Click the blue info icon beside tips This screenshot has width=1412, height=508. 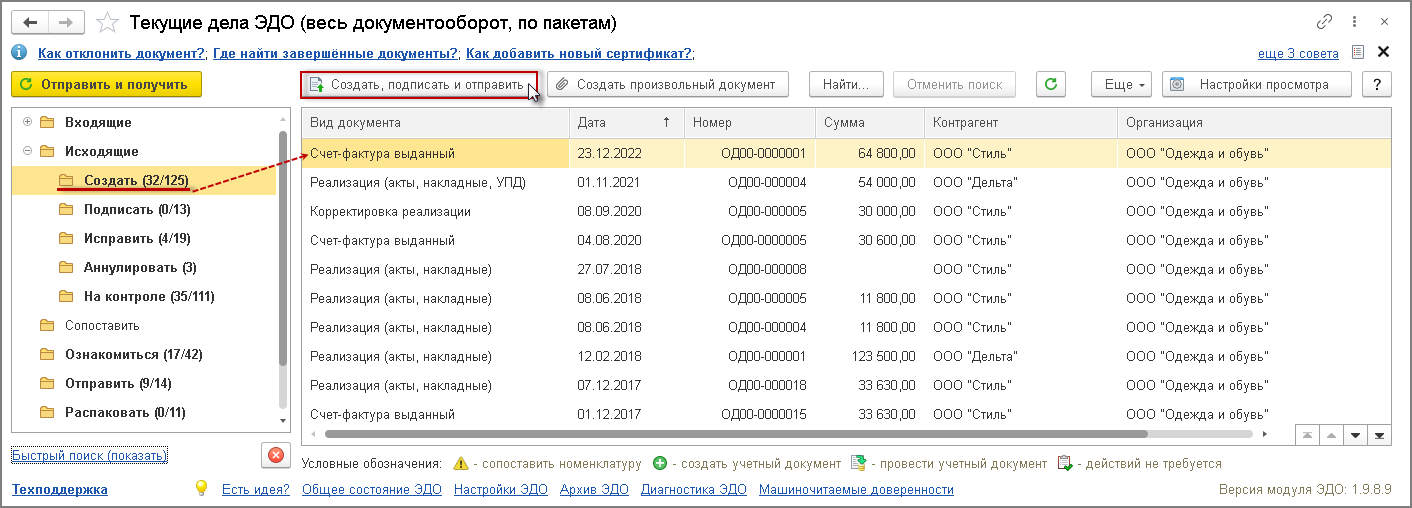click(x=19, y=53)
